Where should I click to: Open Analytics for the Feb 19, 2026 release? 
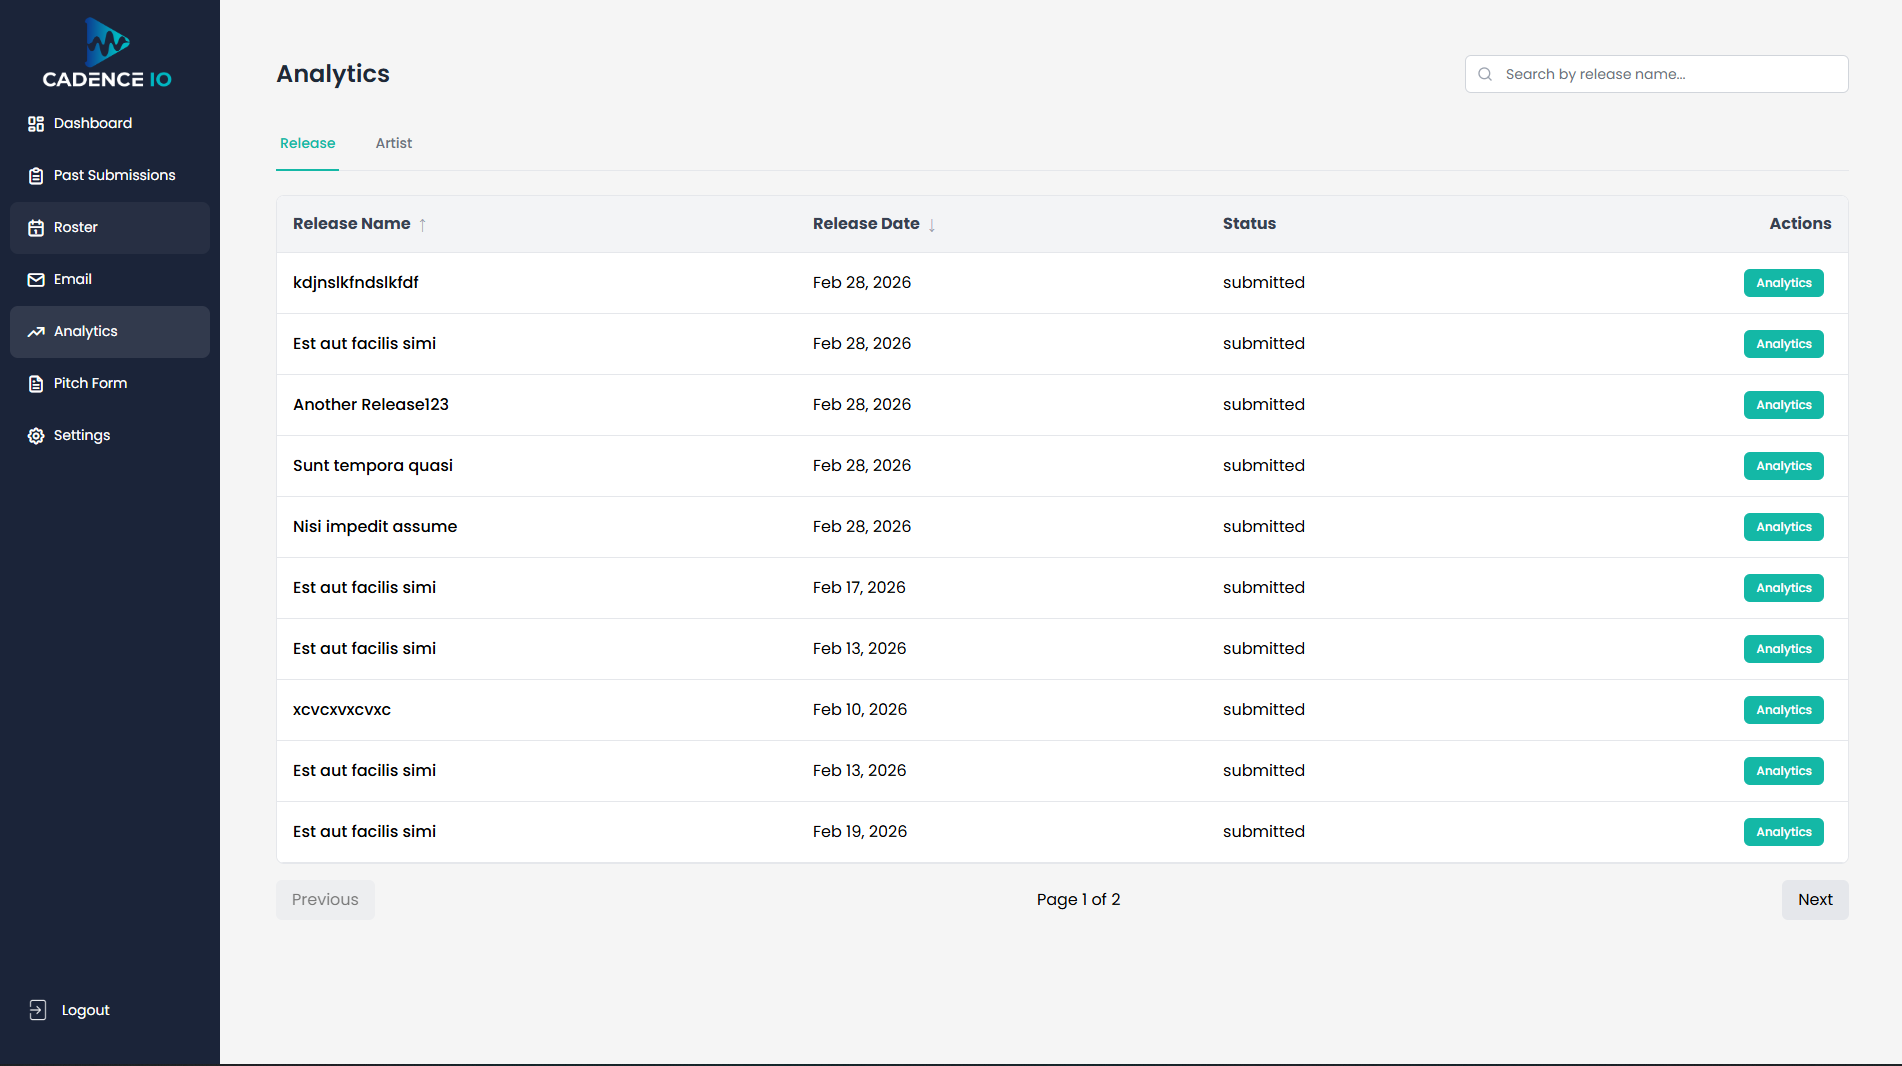pyautogui.click(x=1784, y=832)
